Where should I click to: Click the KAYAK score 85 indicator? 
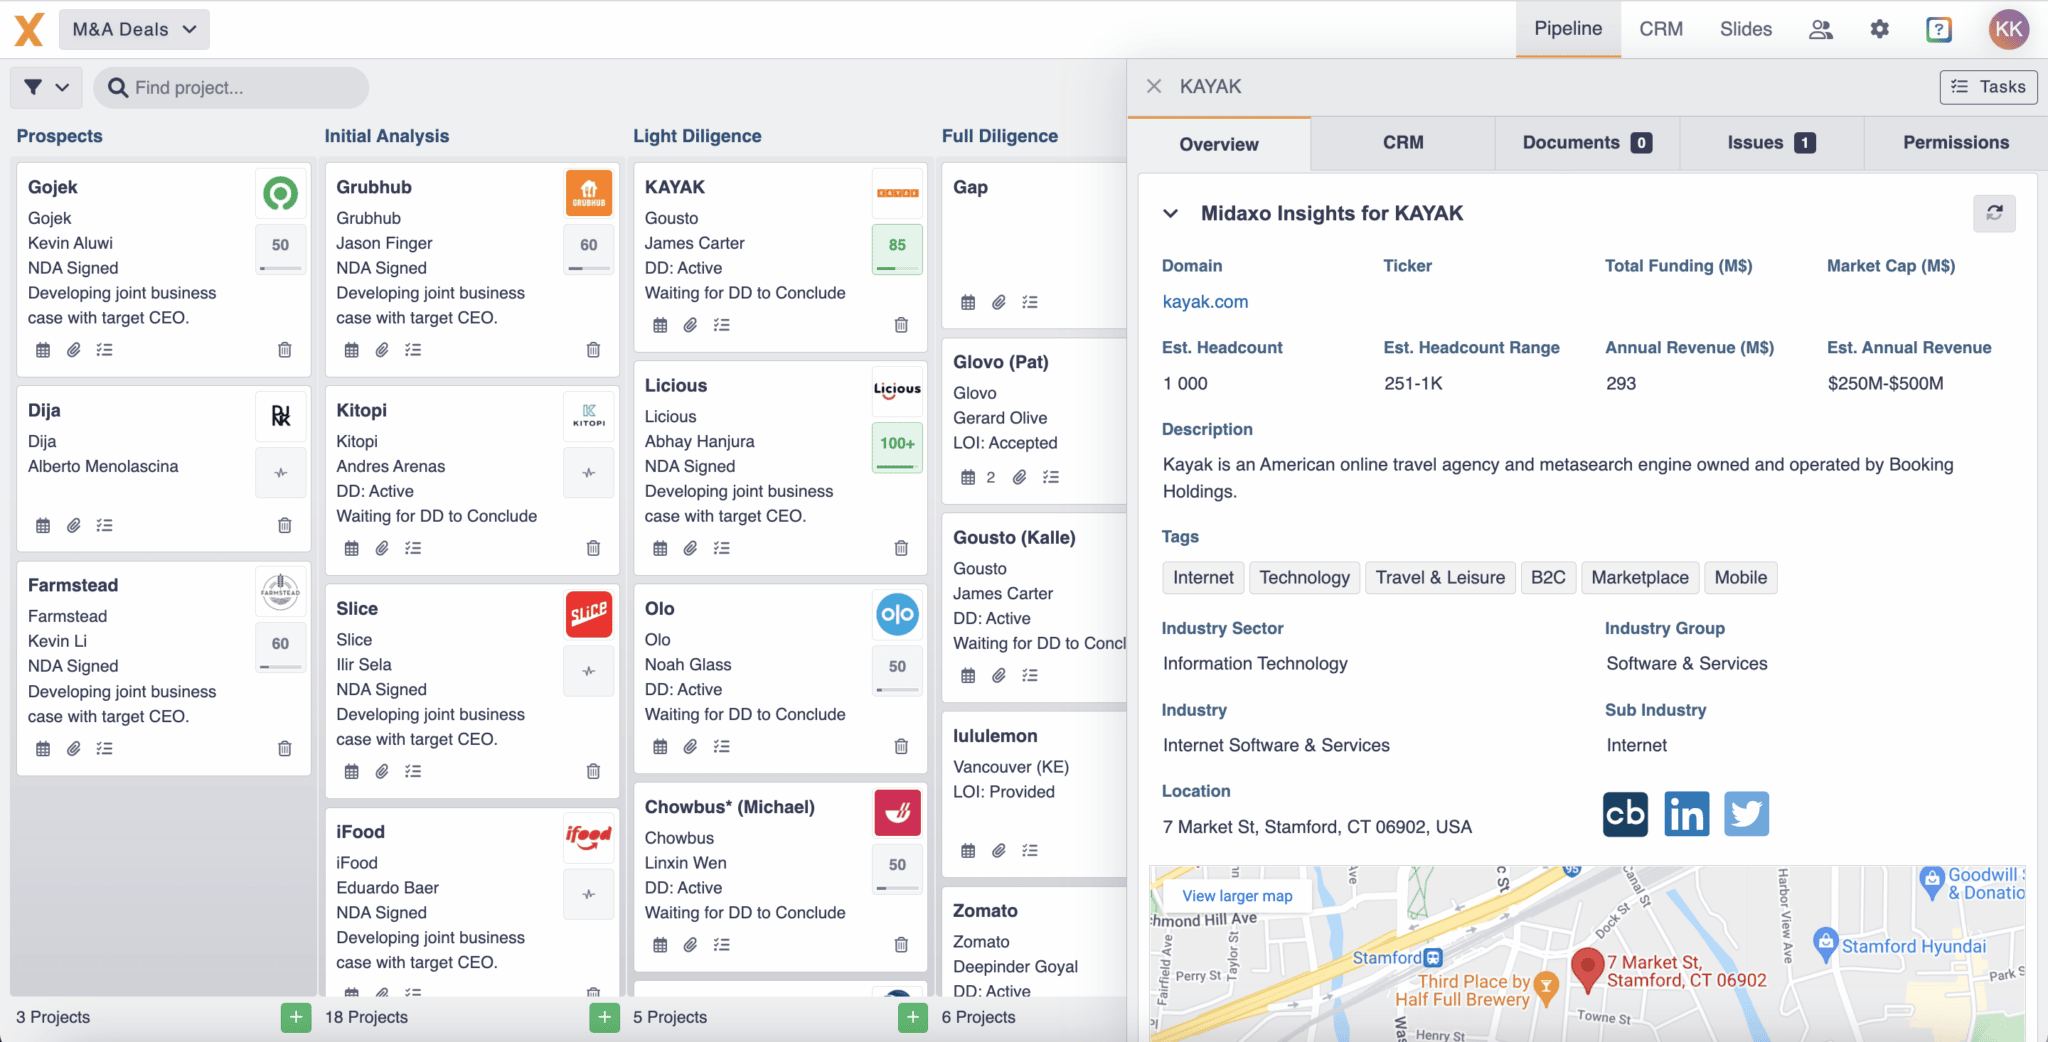[x=897, y=250]
